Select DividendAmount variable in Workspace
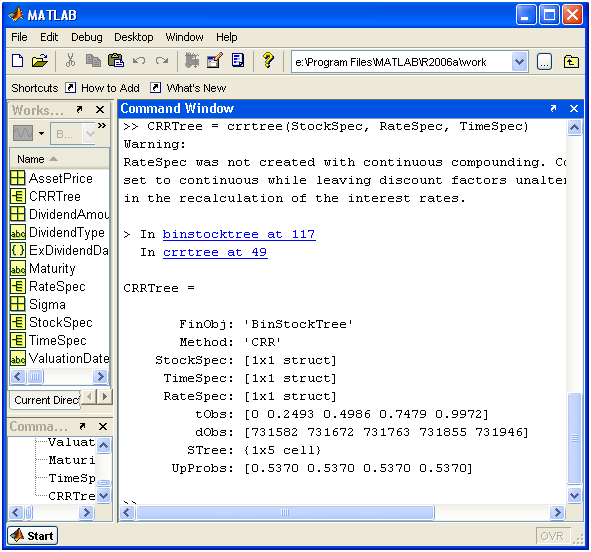Image resolution: width=591 pixels, height=552 pixels. (x=60, y=214)
